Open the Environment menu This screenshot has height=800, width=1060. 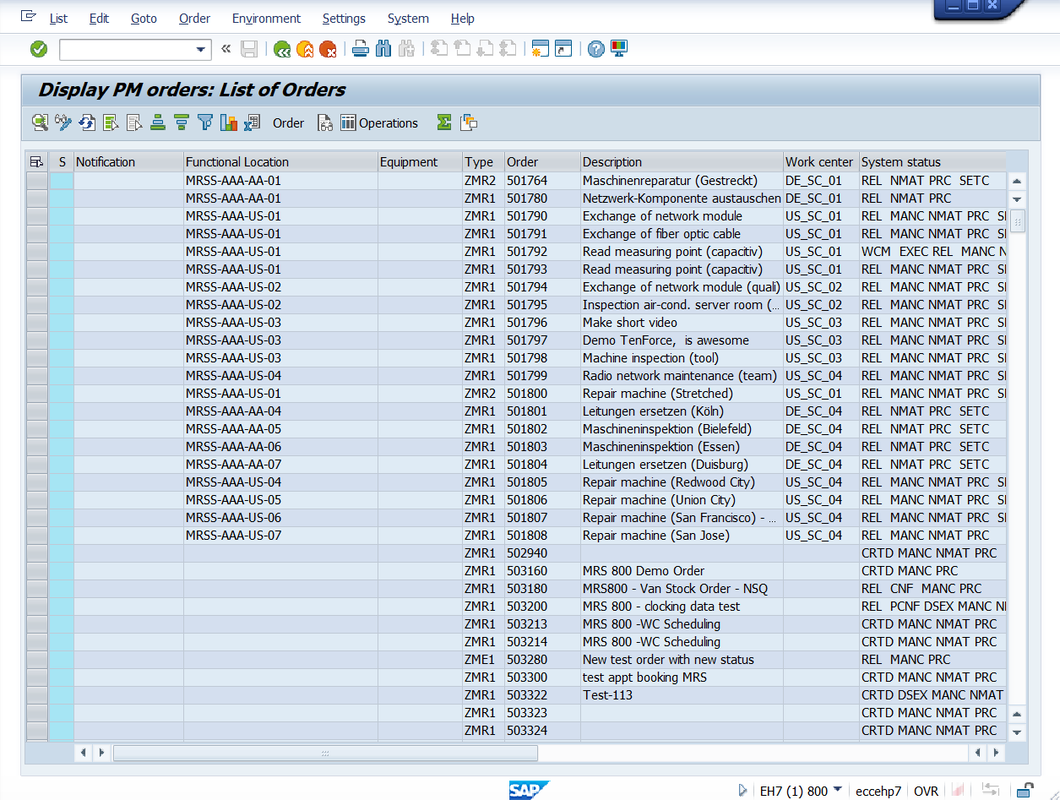(266, 18)
